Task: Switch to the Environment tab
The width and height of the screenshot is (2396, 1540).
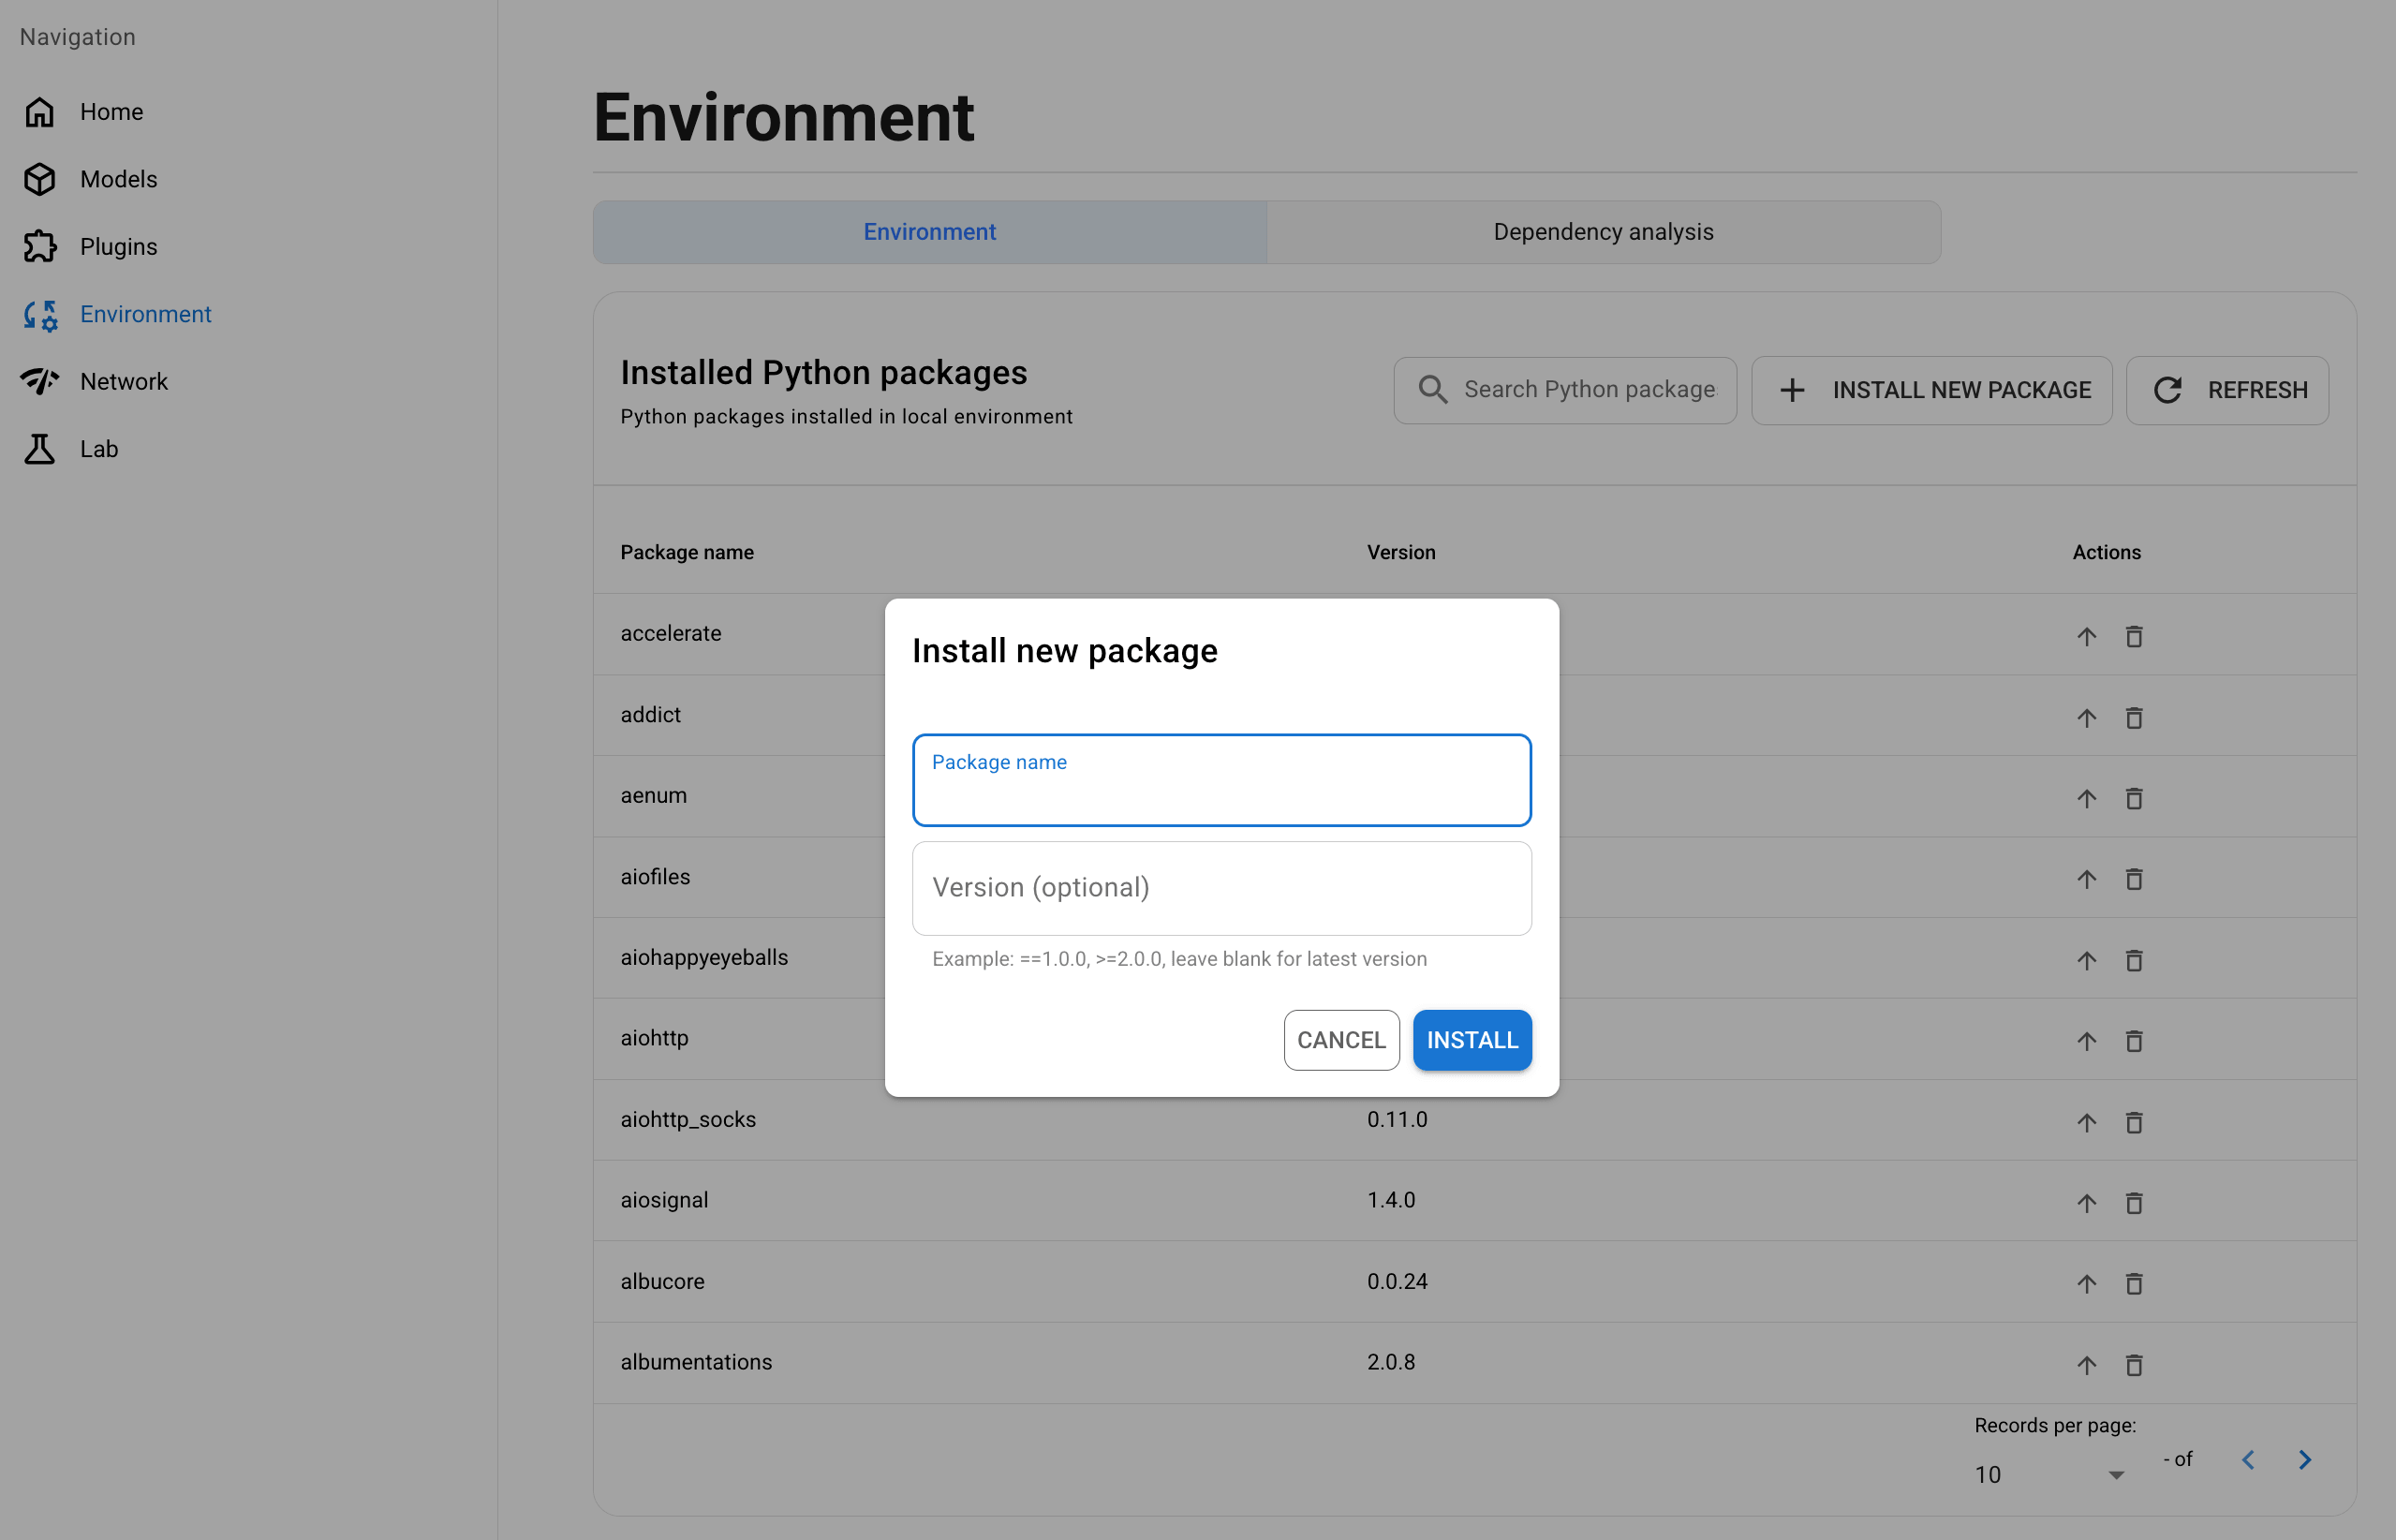Action: pos(929,232)
